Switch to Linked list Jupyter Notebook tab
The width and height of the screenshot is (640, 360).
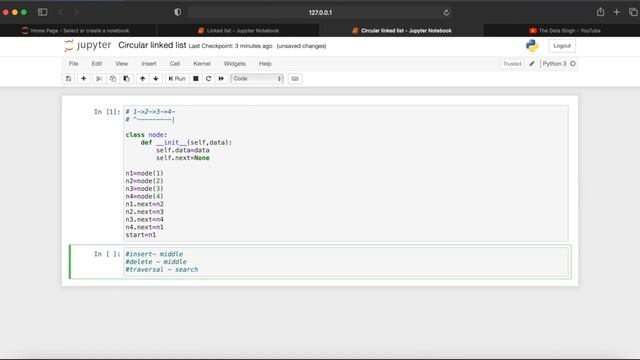pos(238,31)
